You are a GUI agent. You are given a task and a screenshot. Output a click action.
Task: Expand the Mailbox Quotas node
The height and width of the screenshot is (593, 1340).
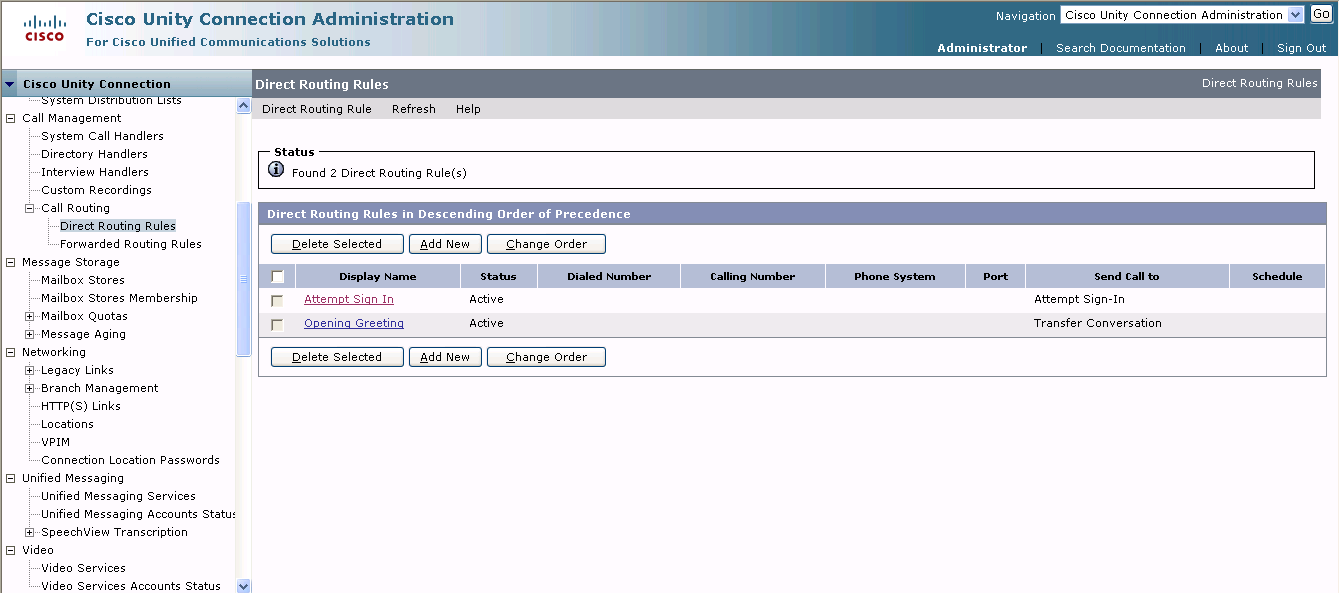[x=30, y=316]
